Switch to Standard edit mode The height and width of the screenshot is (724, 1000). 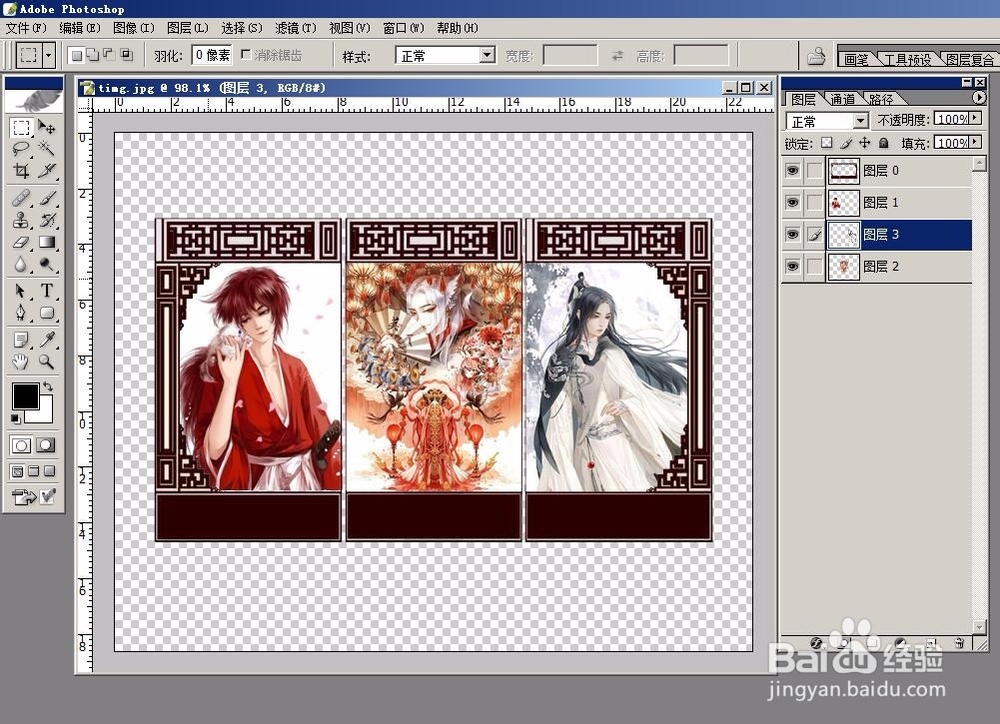coord(21,445)
